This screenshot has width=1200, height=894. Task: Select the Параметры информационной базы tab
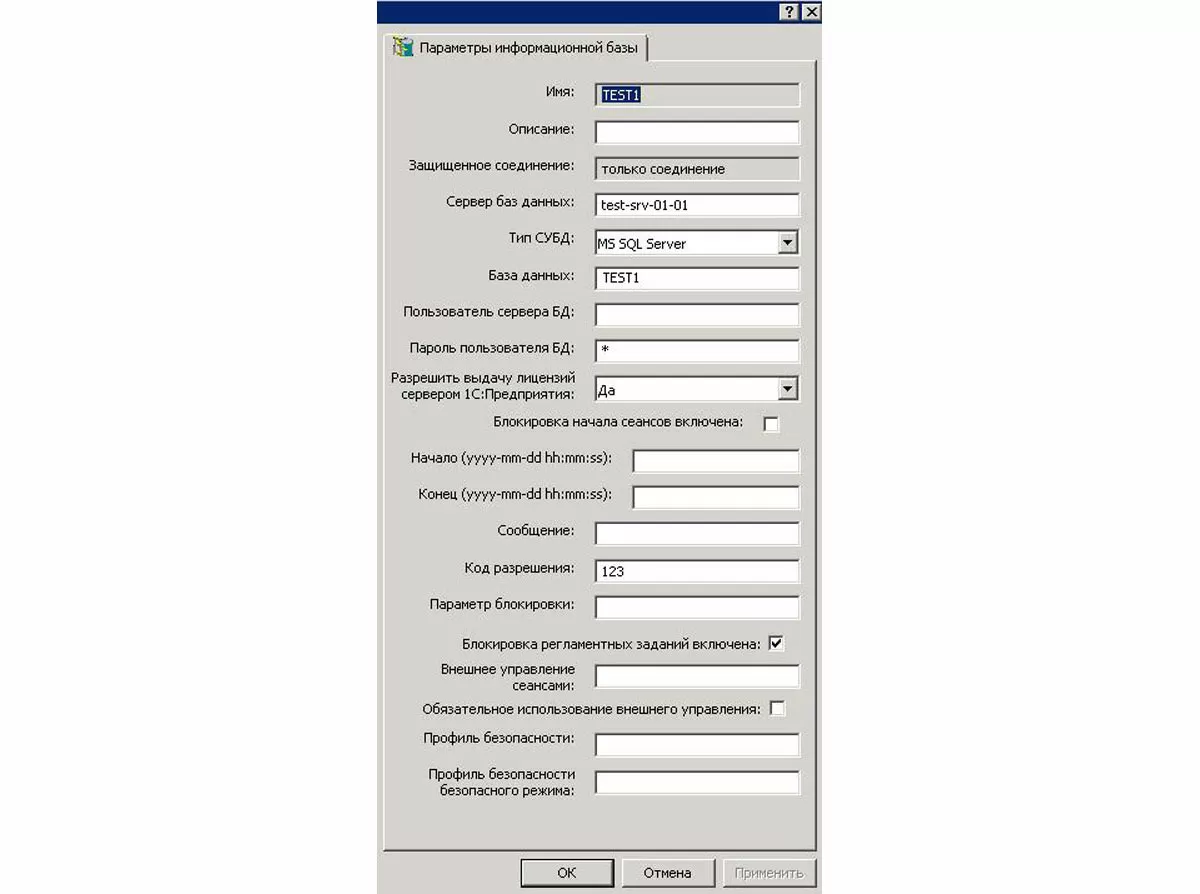coord(517,47)
